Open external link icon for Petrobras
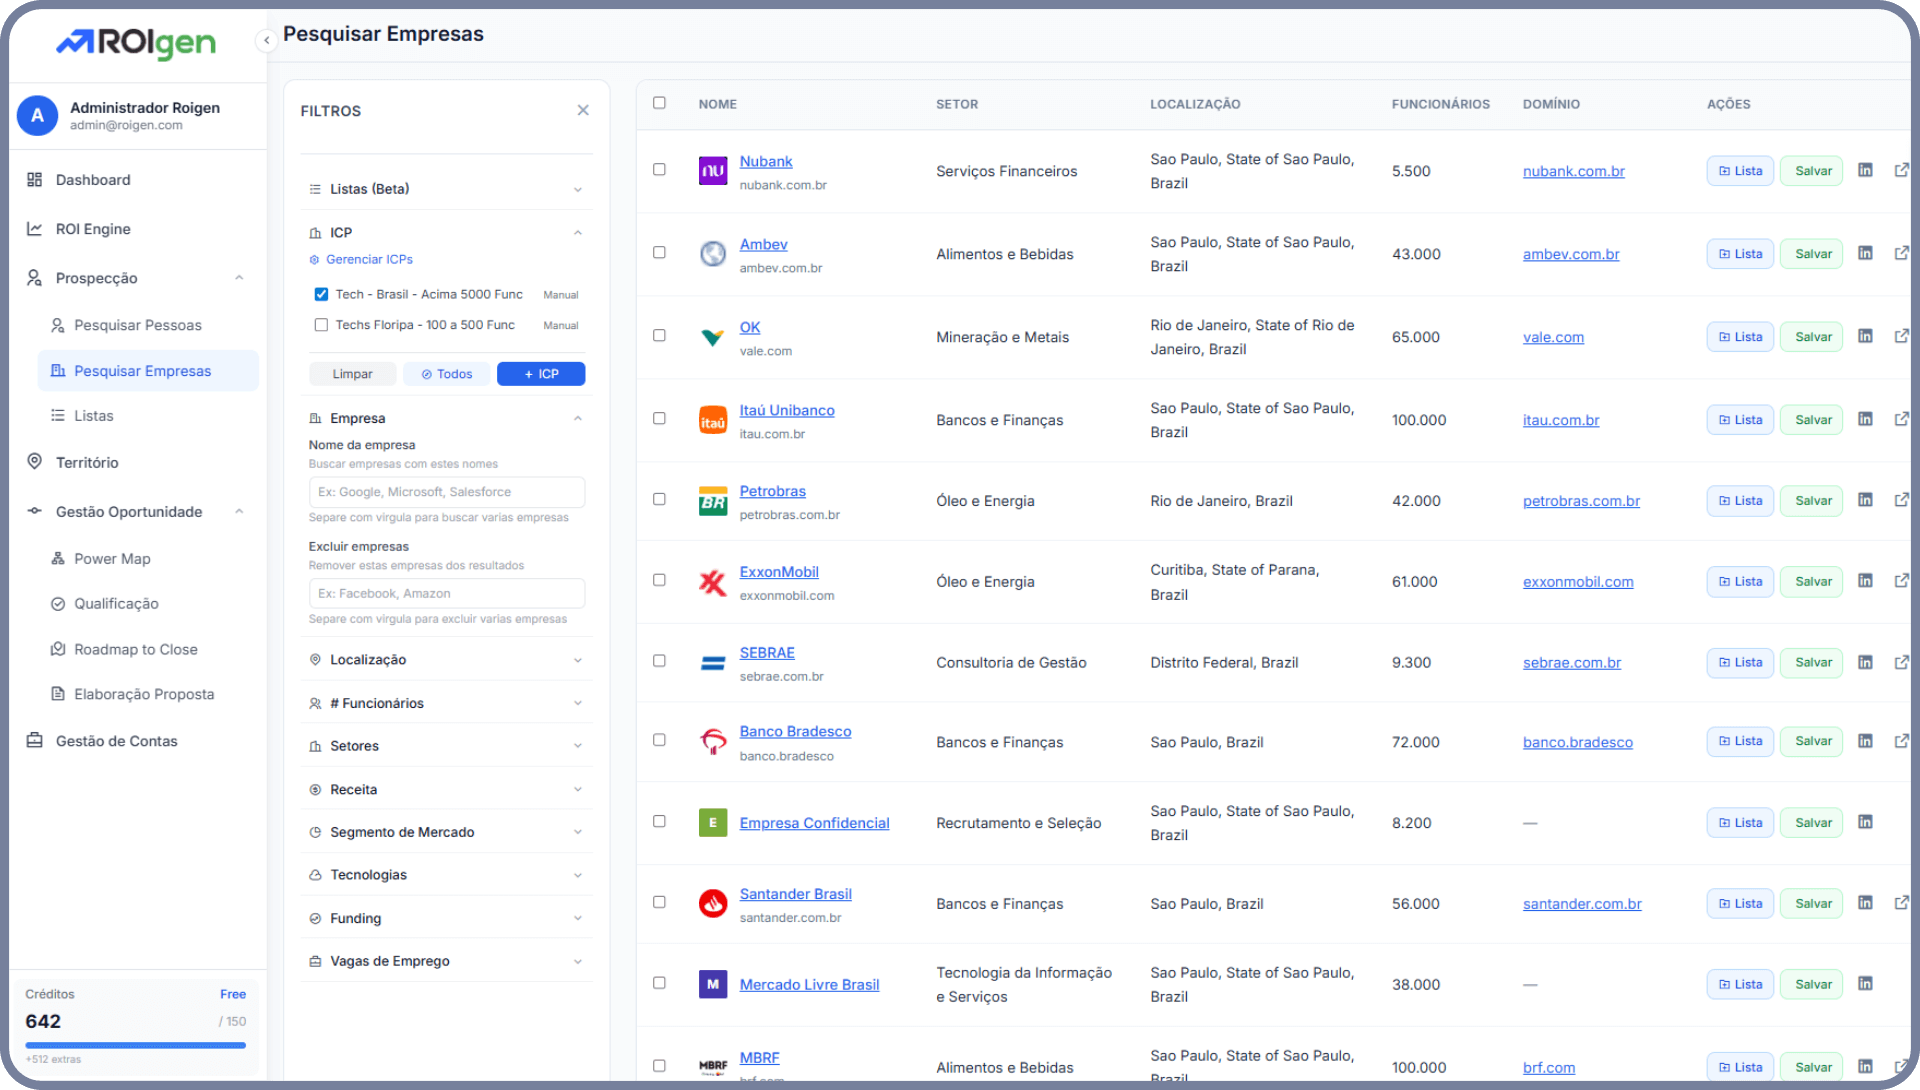The image size is (1920, 1090). click(x=1901, y=500)
